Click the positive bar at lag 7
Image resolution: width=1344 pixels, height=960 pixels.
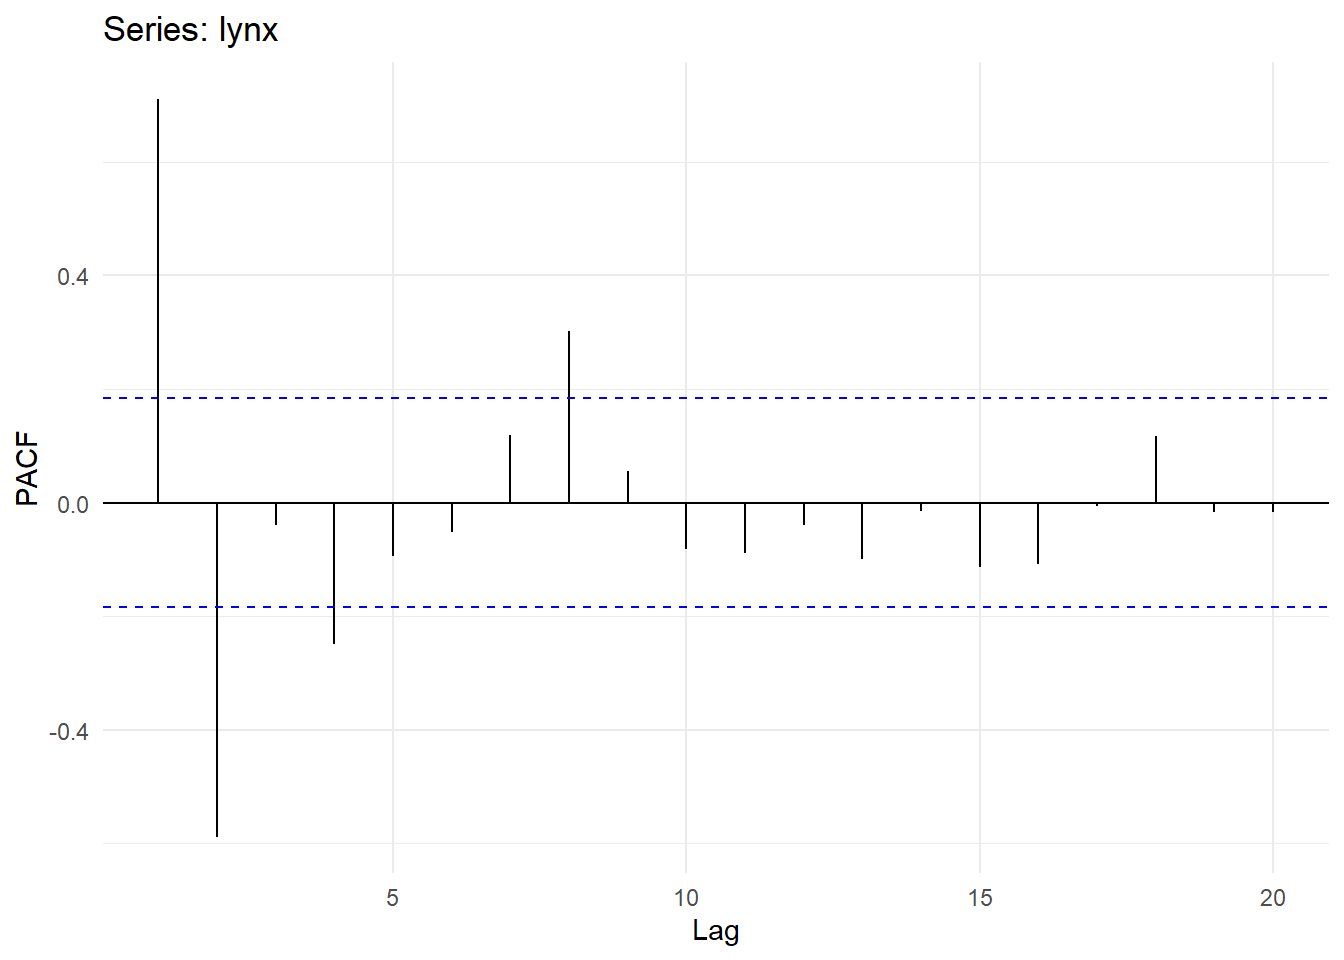pyautogui.click(x=510, y=469)
